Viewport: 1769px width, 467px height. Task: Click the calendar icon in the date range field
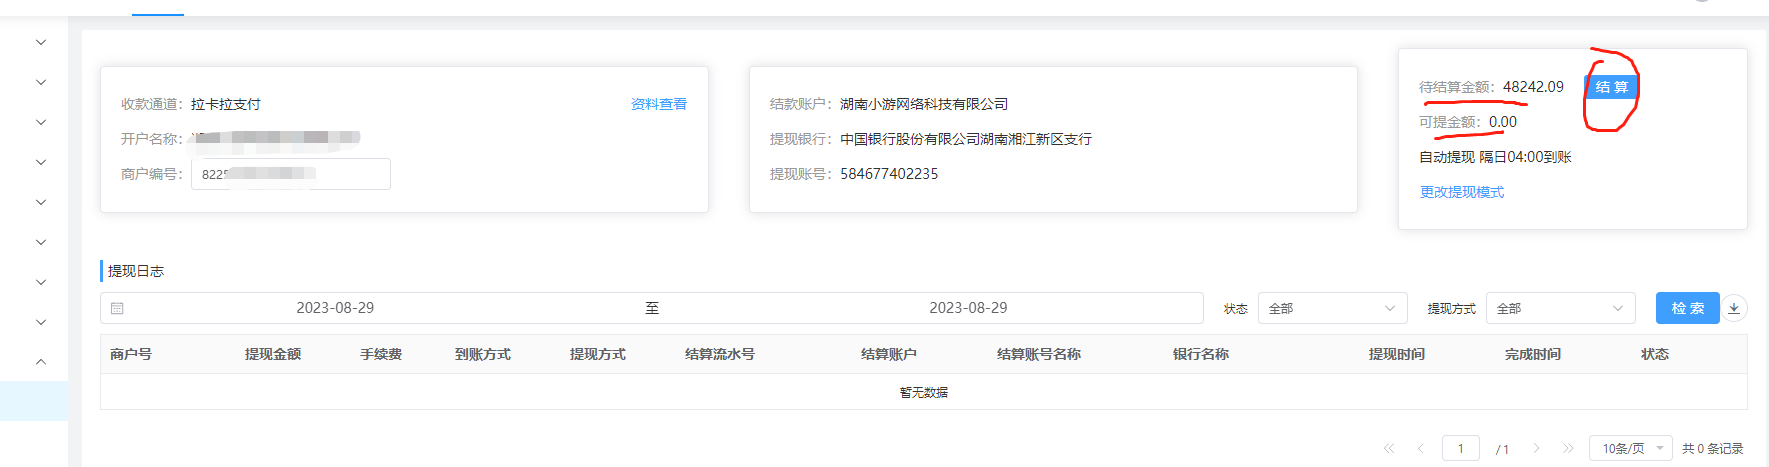click(x=117, y=309)
